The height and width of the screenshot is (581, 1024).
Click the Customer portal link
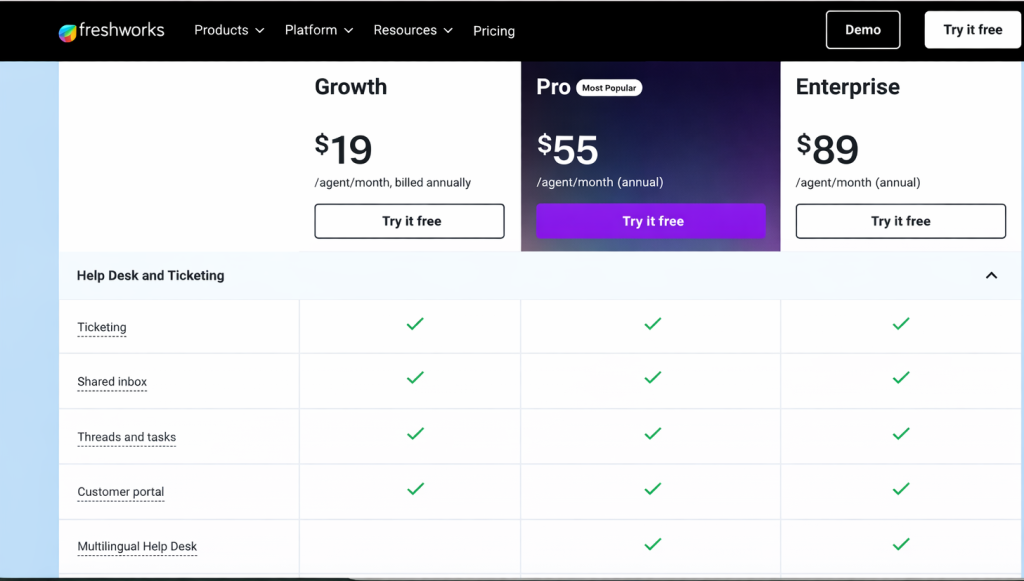120,491
